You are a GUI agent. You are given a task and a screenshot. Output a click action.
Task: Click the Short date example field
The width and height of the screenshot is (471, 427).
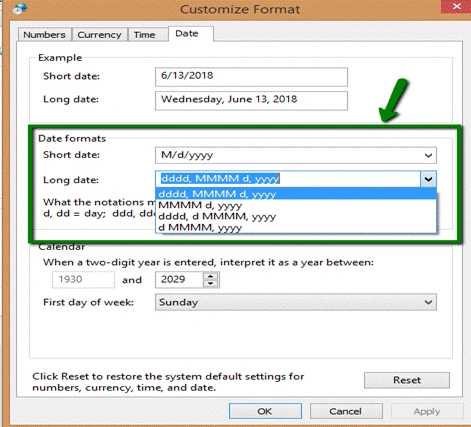click(251, 76)
